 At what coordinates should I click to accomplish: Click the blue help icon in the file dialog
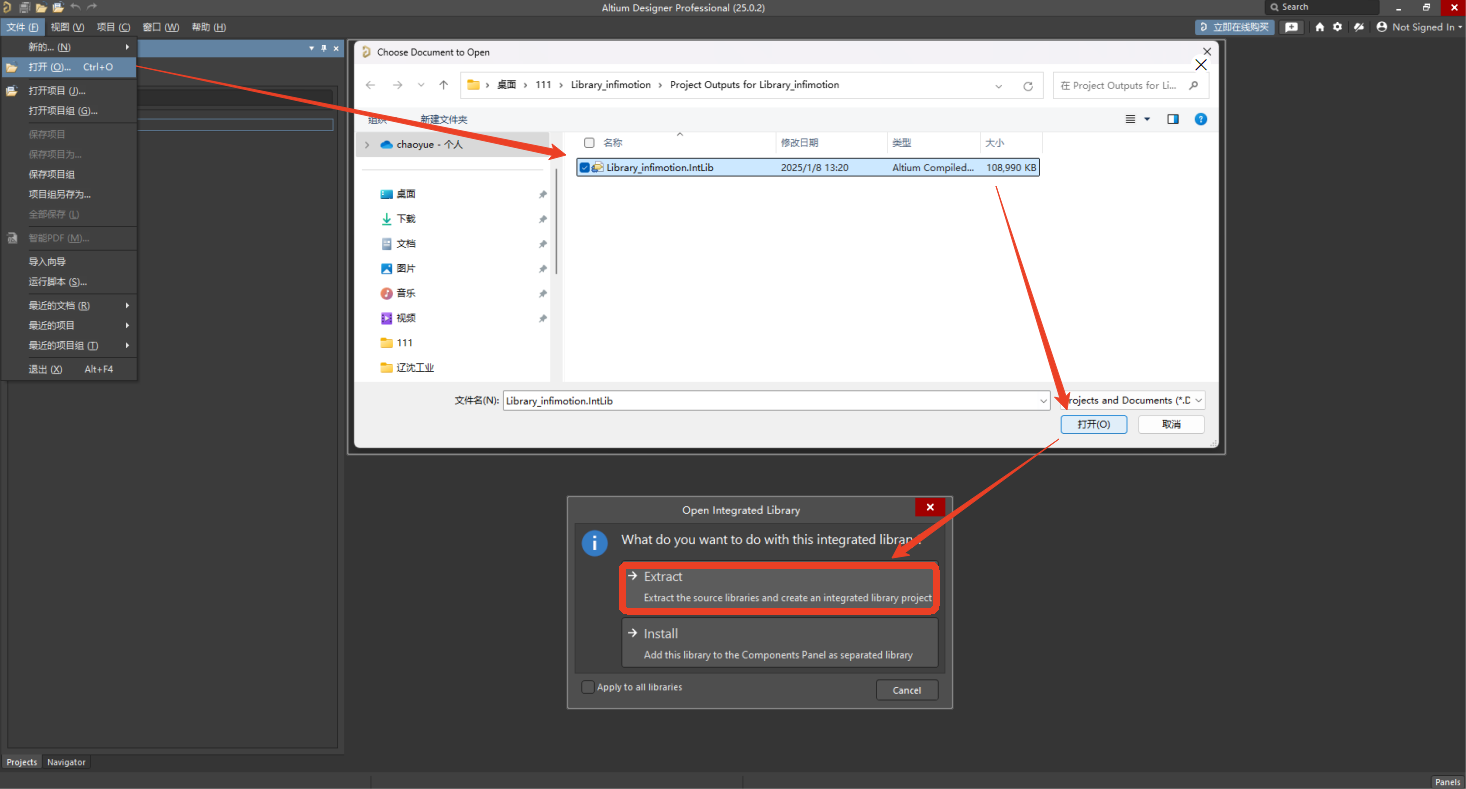[x=1201, y=119]
